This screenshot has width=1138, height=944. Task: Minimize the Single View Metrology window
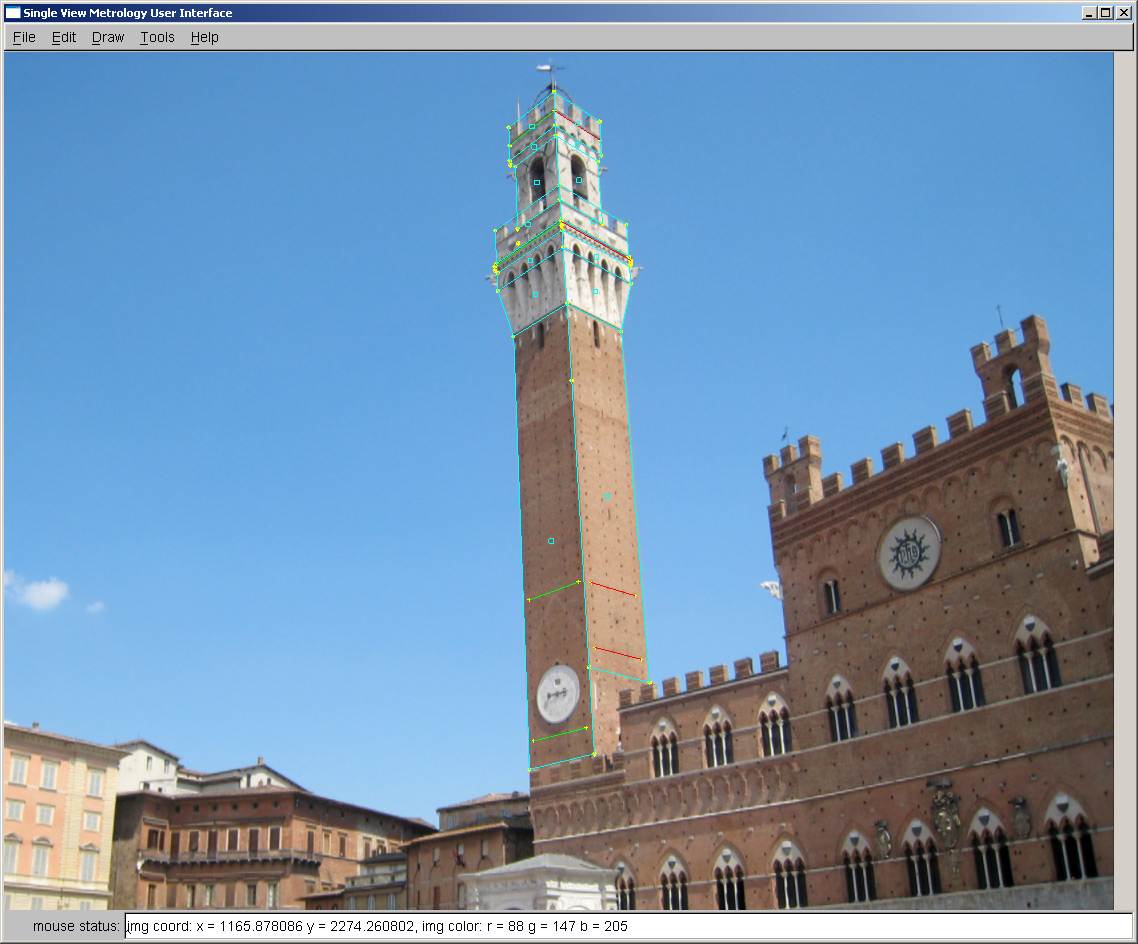pos(1089,12)
